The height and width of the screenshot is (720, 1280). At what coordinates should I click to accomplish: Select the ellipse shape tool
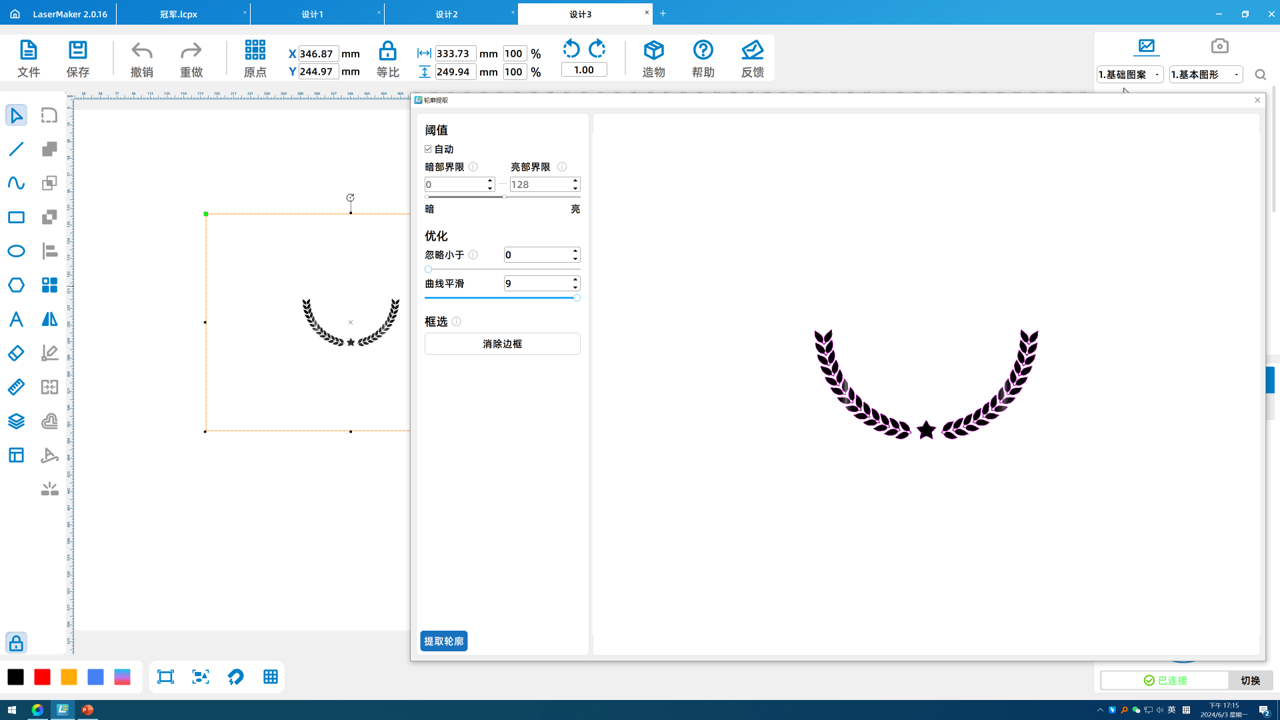[16, 251]
